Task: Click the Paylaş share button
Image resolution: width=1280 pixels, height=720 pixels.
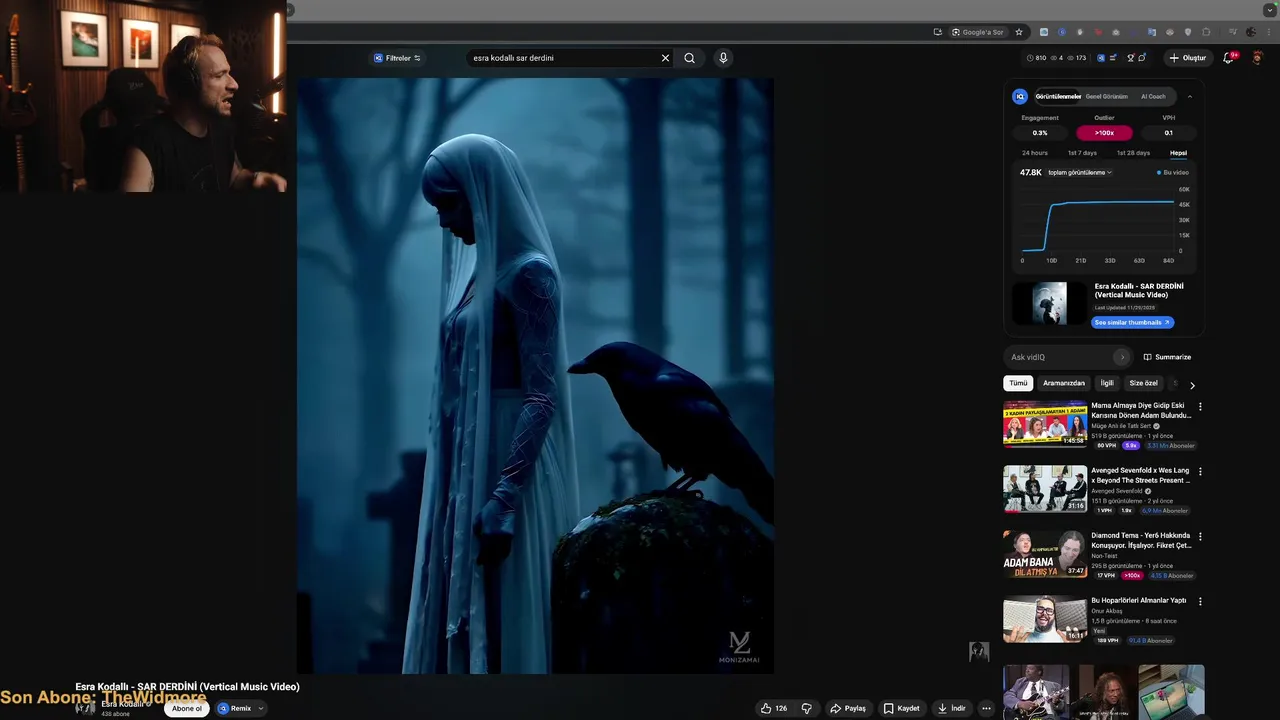Action: point(848,708)
